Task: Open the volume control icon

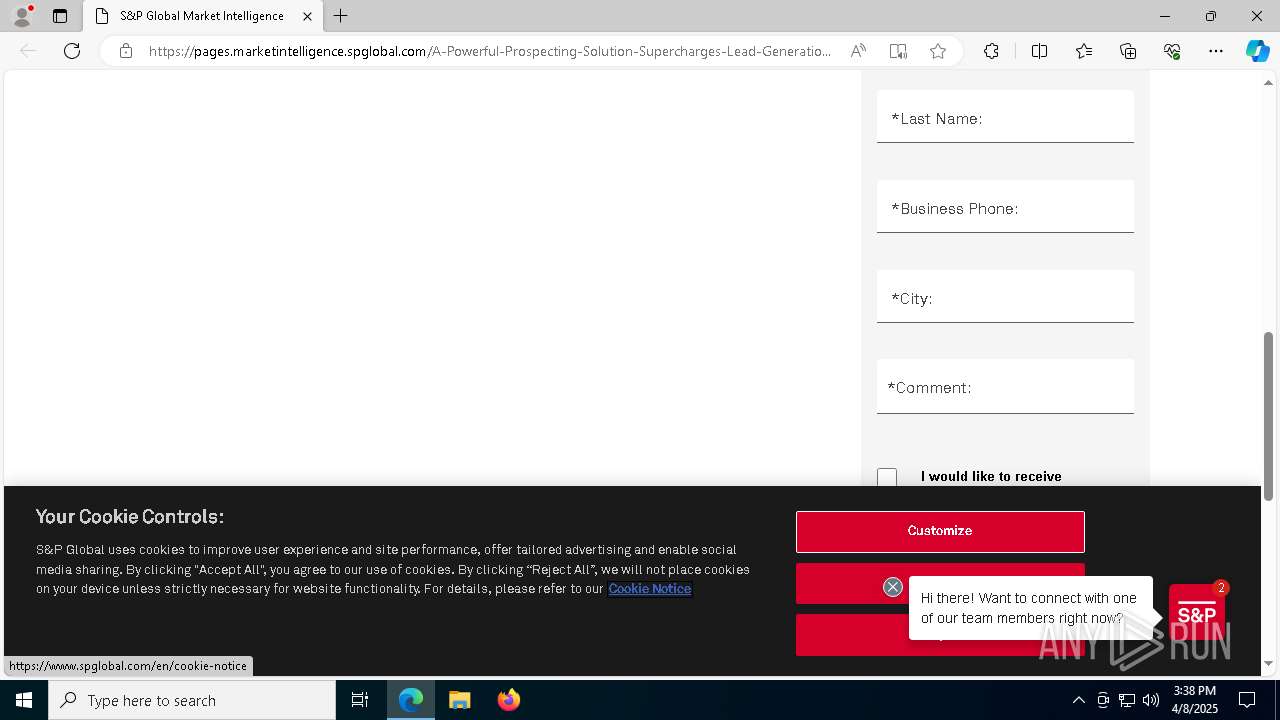Action: click(x=1151, y=700)
